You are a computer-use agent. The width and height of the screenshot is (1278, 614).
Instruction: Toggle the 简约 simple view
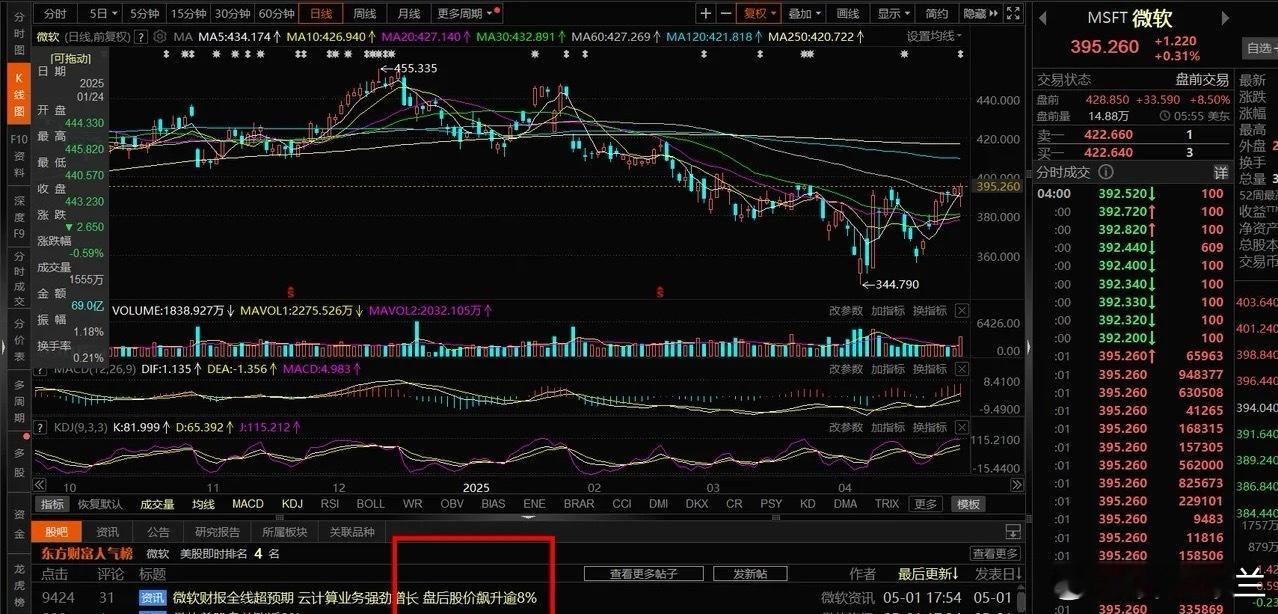point(937,13)
